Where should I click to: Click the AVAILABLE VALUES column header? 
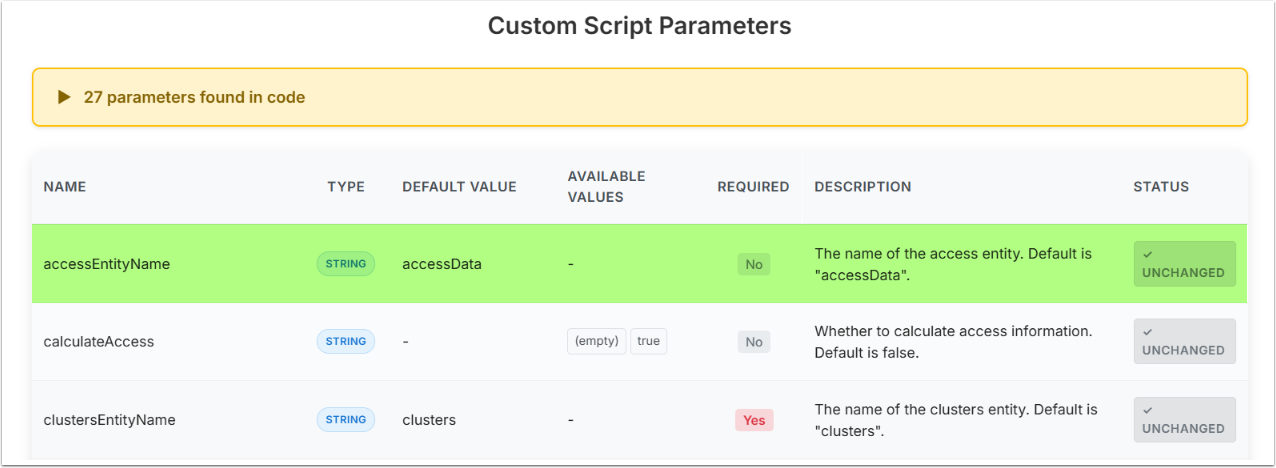(606, 187)
